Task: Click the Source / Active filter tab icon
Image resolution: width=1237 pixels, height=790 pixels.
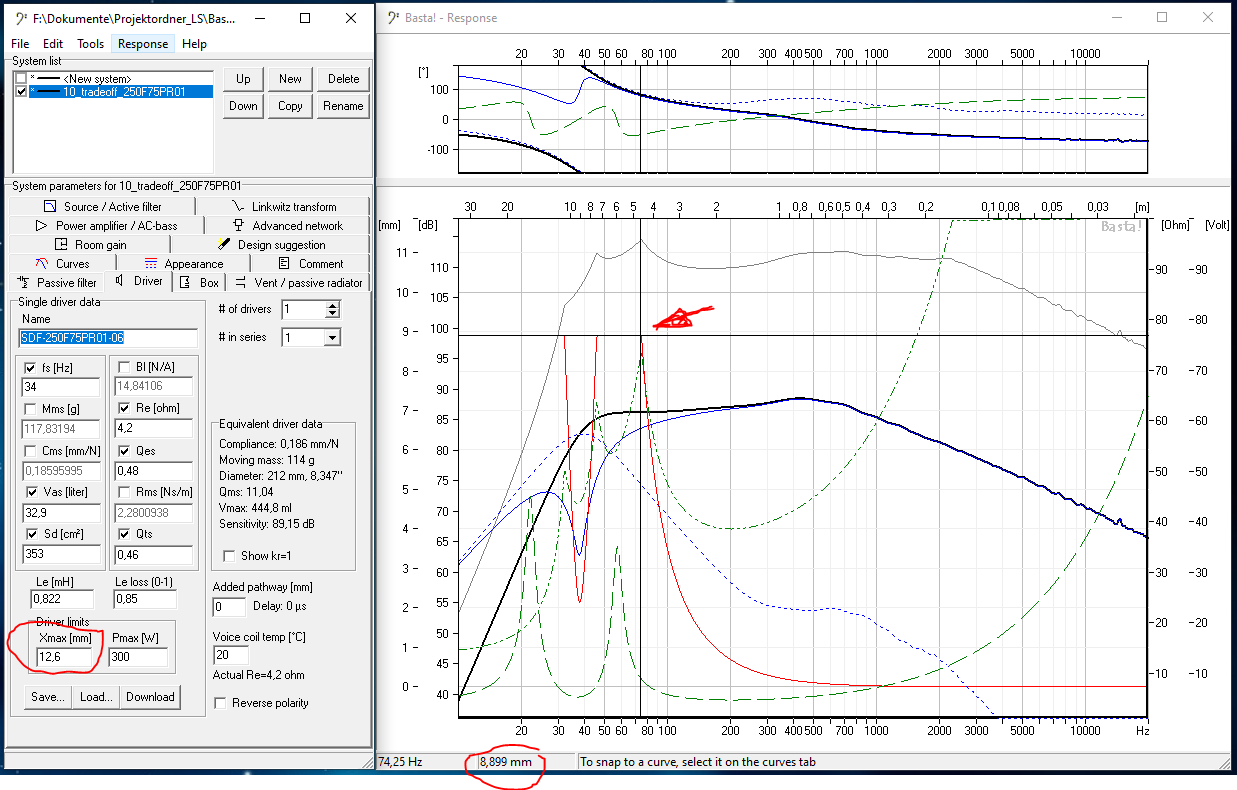Action: 50,207
